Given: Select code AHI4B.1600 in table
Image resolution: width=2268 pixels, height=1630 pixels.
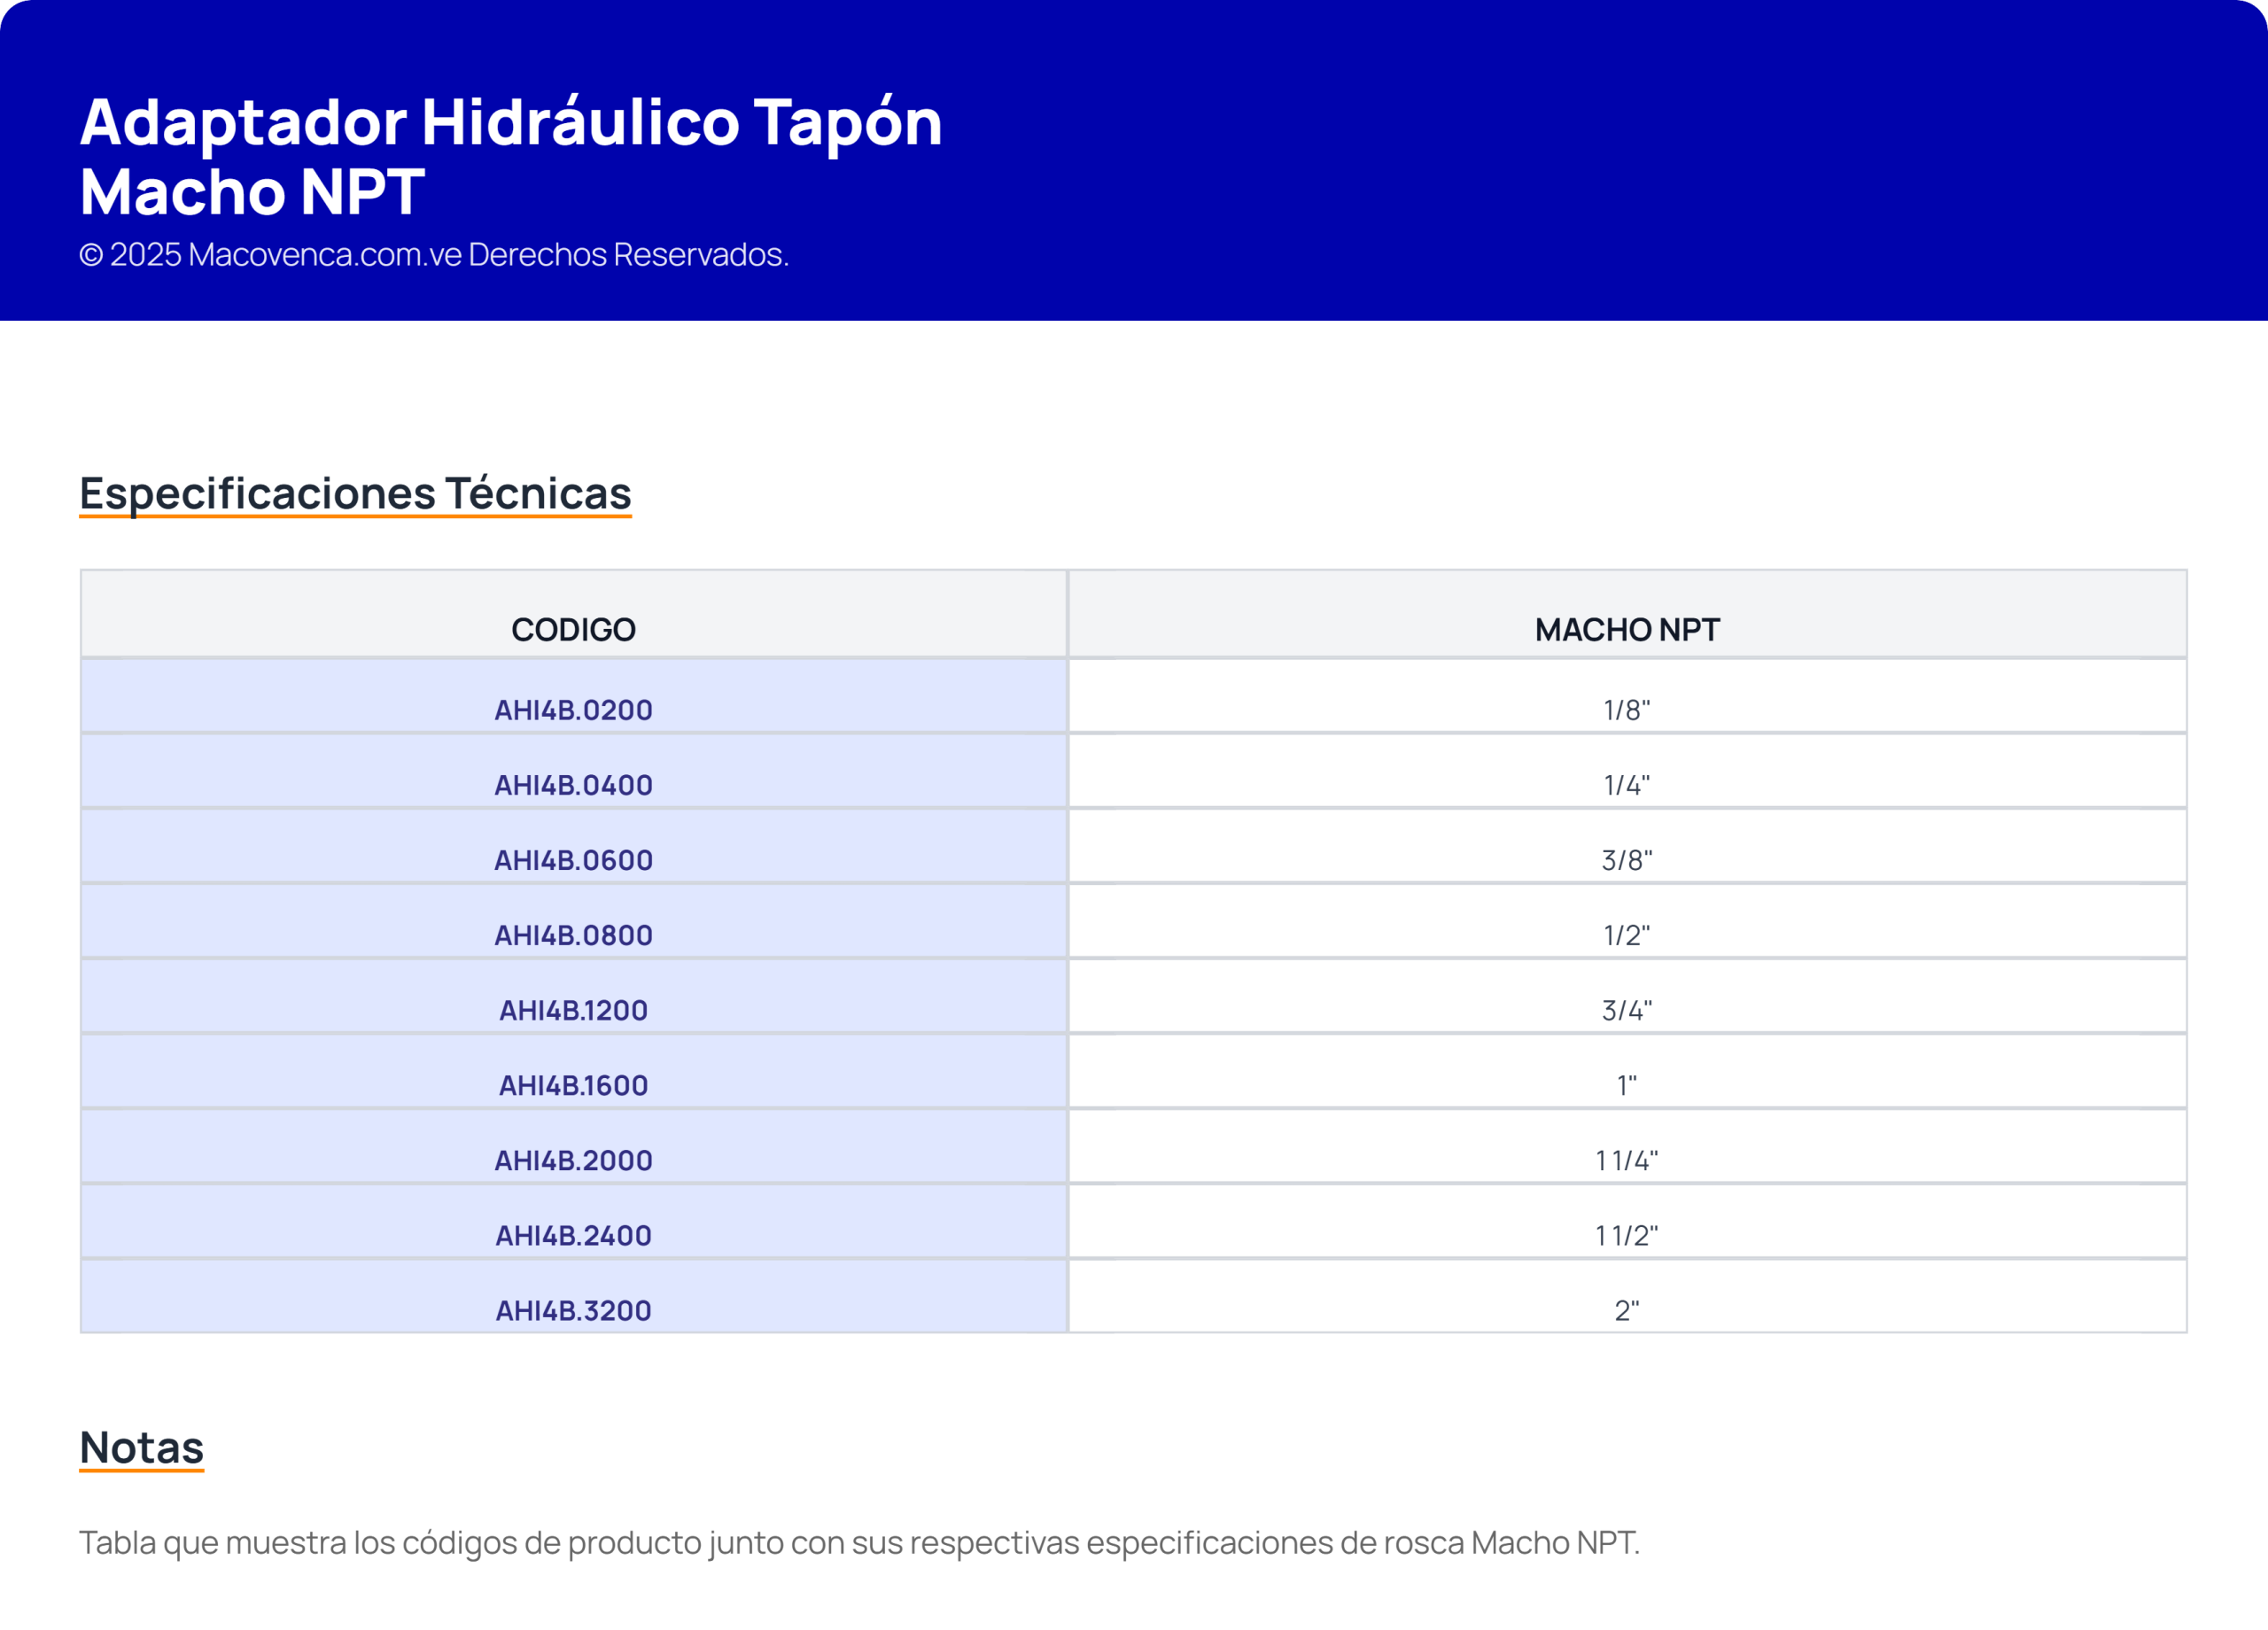Looking at the screenshot, I should point(573,1085).
